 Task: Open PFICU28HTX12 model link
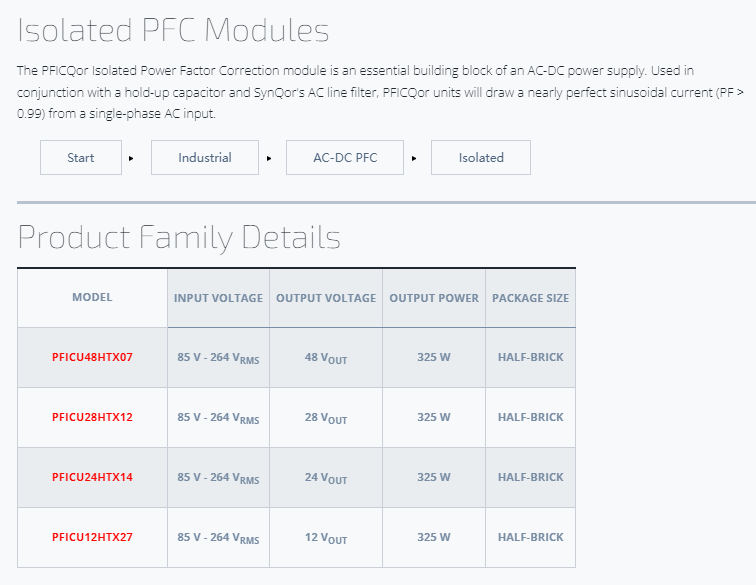(92, 417)
